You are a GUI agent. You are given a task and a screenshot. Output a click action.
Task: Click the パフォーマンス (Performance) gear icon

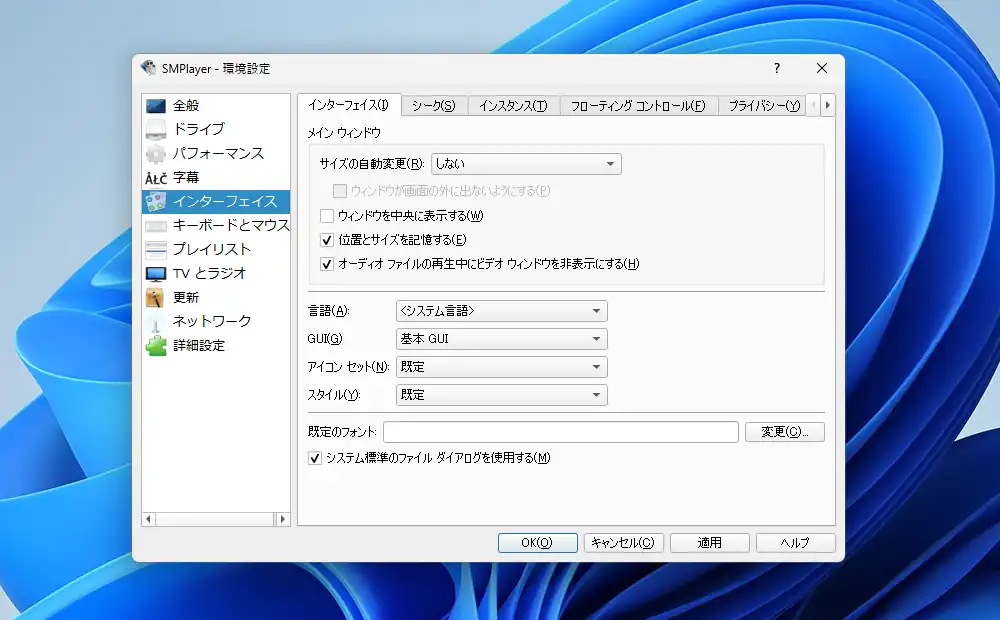(157, 152)
